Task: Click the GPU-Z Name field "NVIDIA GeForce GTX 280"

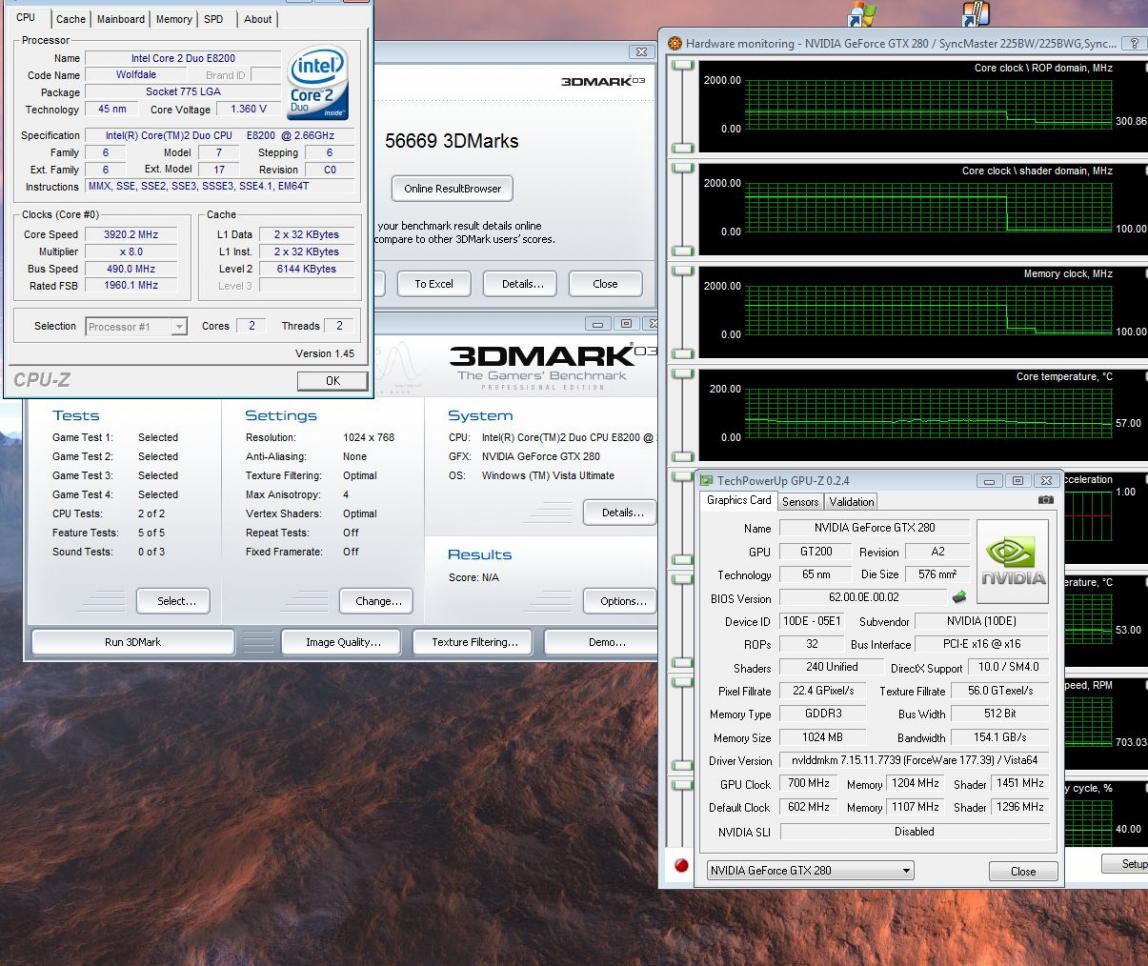Action: (x=874, y=527)
